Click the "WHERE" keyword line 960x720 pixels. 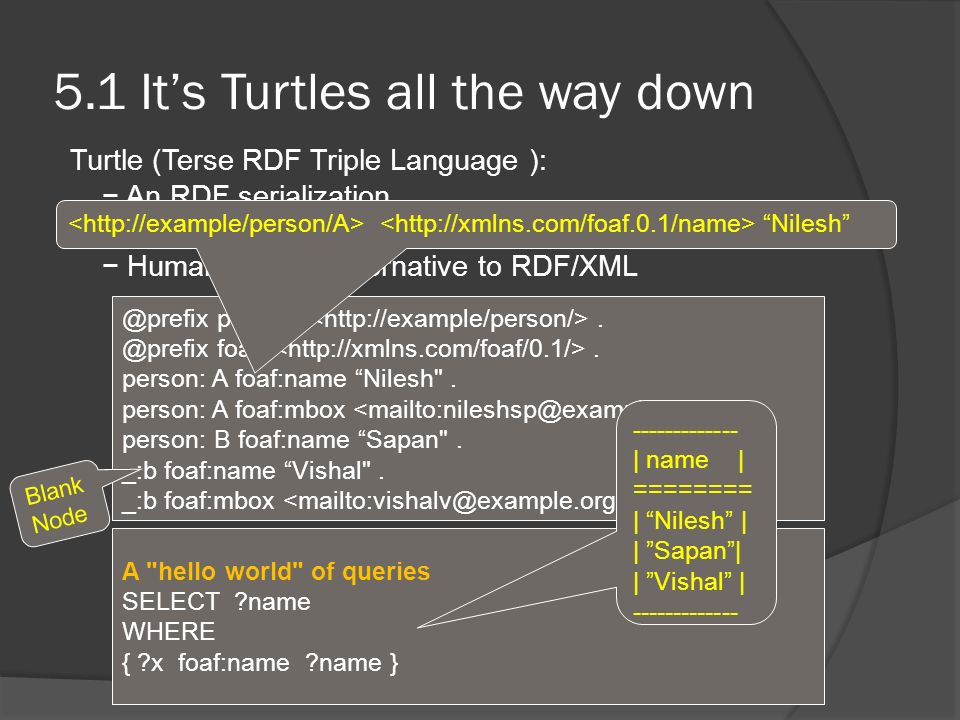coord(168,632)
